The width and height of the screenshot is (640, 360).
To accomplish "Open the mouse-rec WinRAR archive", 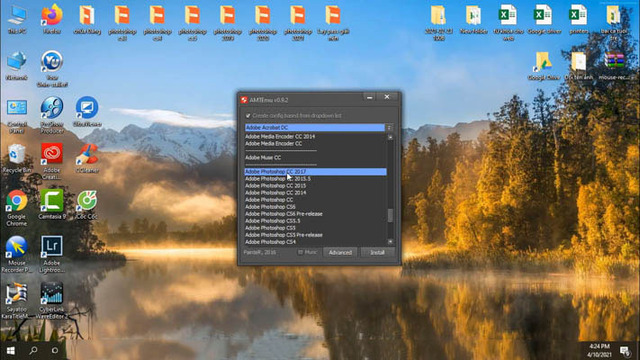I will point(613,66).
